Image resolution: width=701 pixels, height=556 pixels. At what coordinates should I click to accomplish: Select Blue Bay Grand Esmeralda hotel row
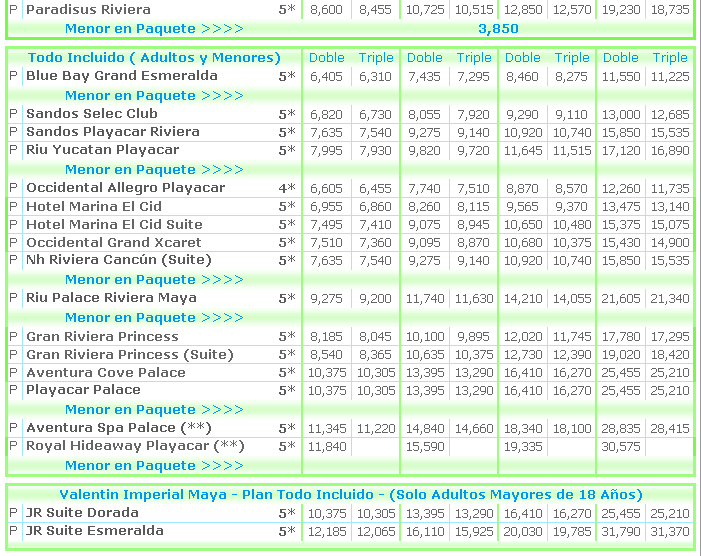351,76
